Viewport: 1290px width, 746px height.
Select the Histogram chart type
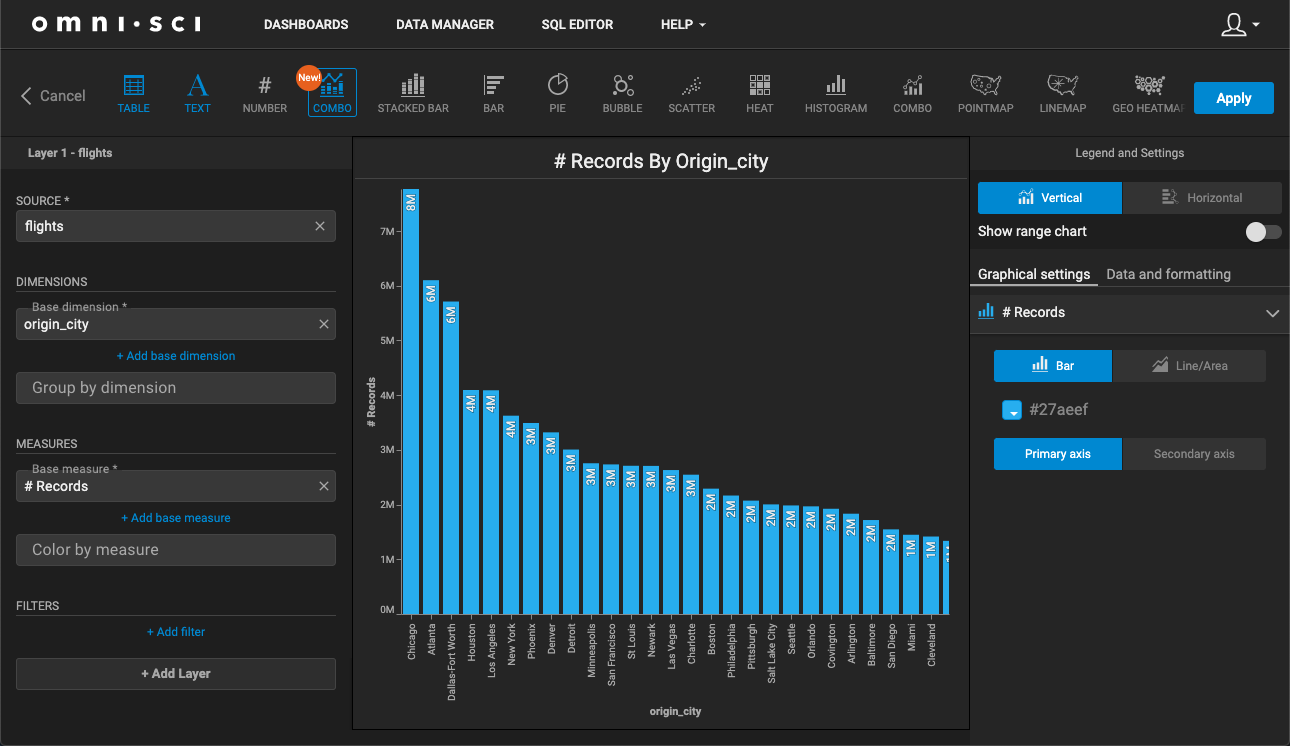[x=836, y=94]
